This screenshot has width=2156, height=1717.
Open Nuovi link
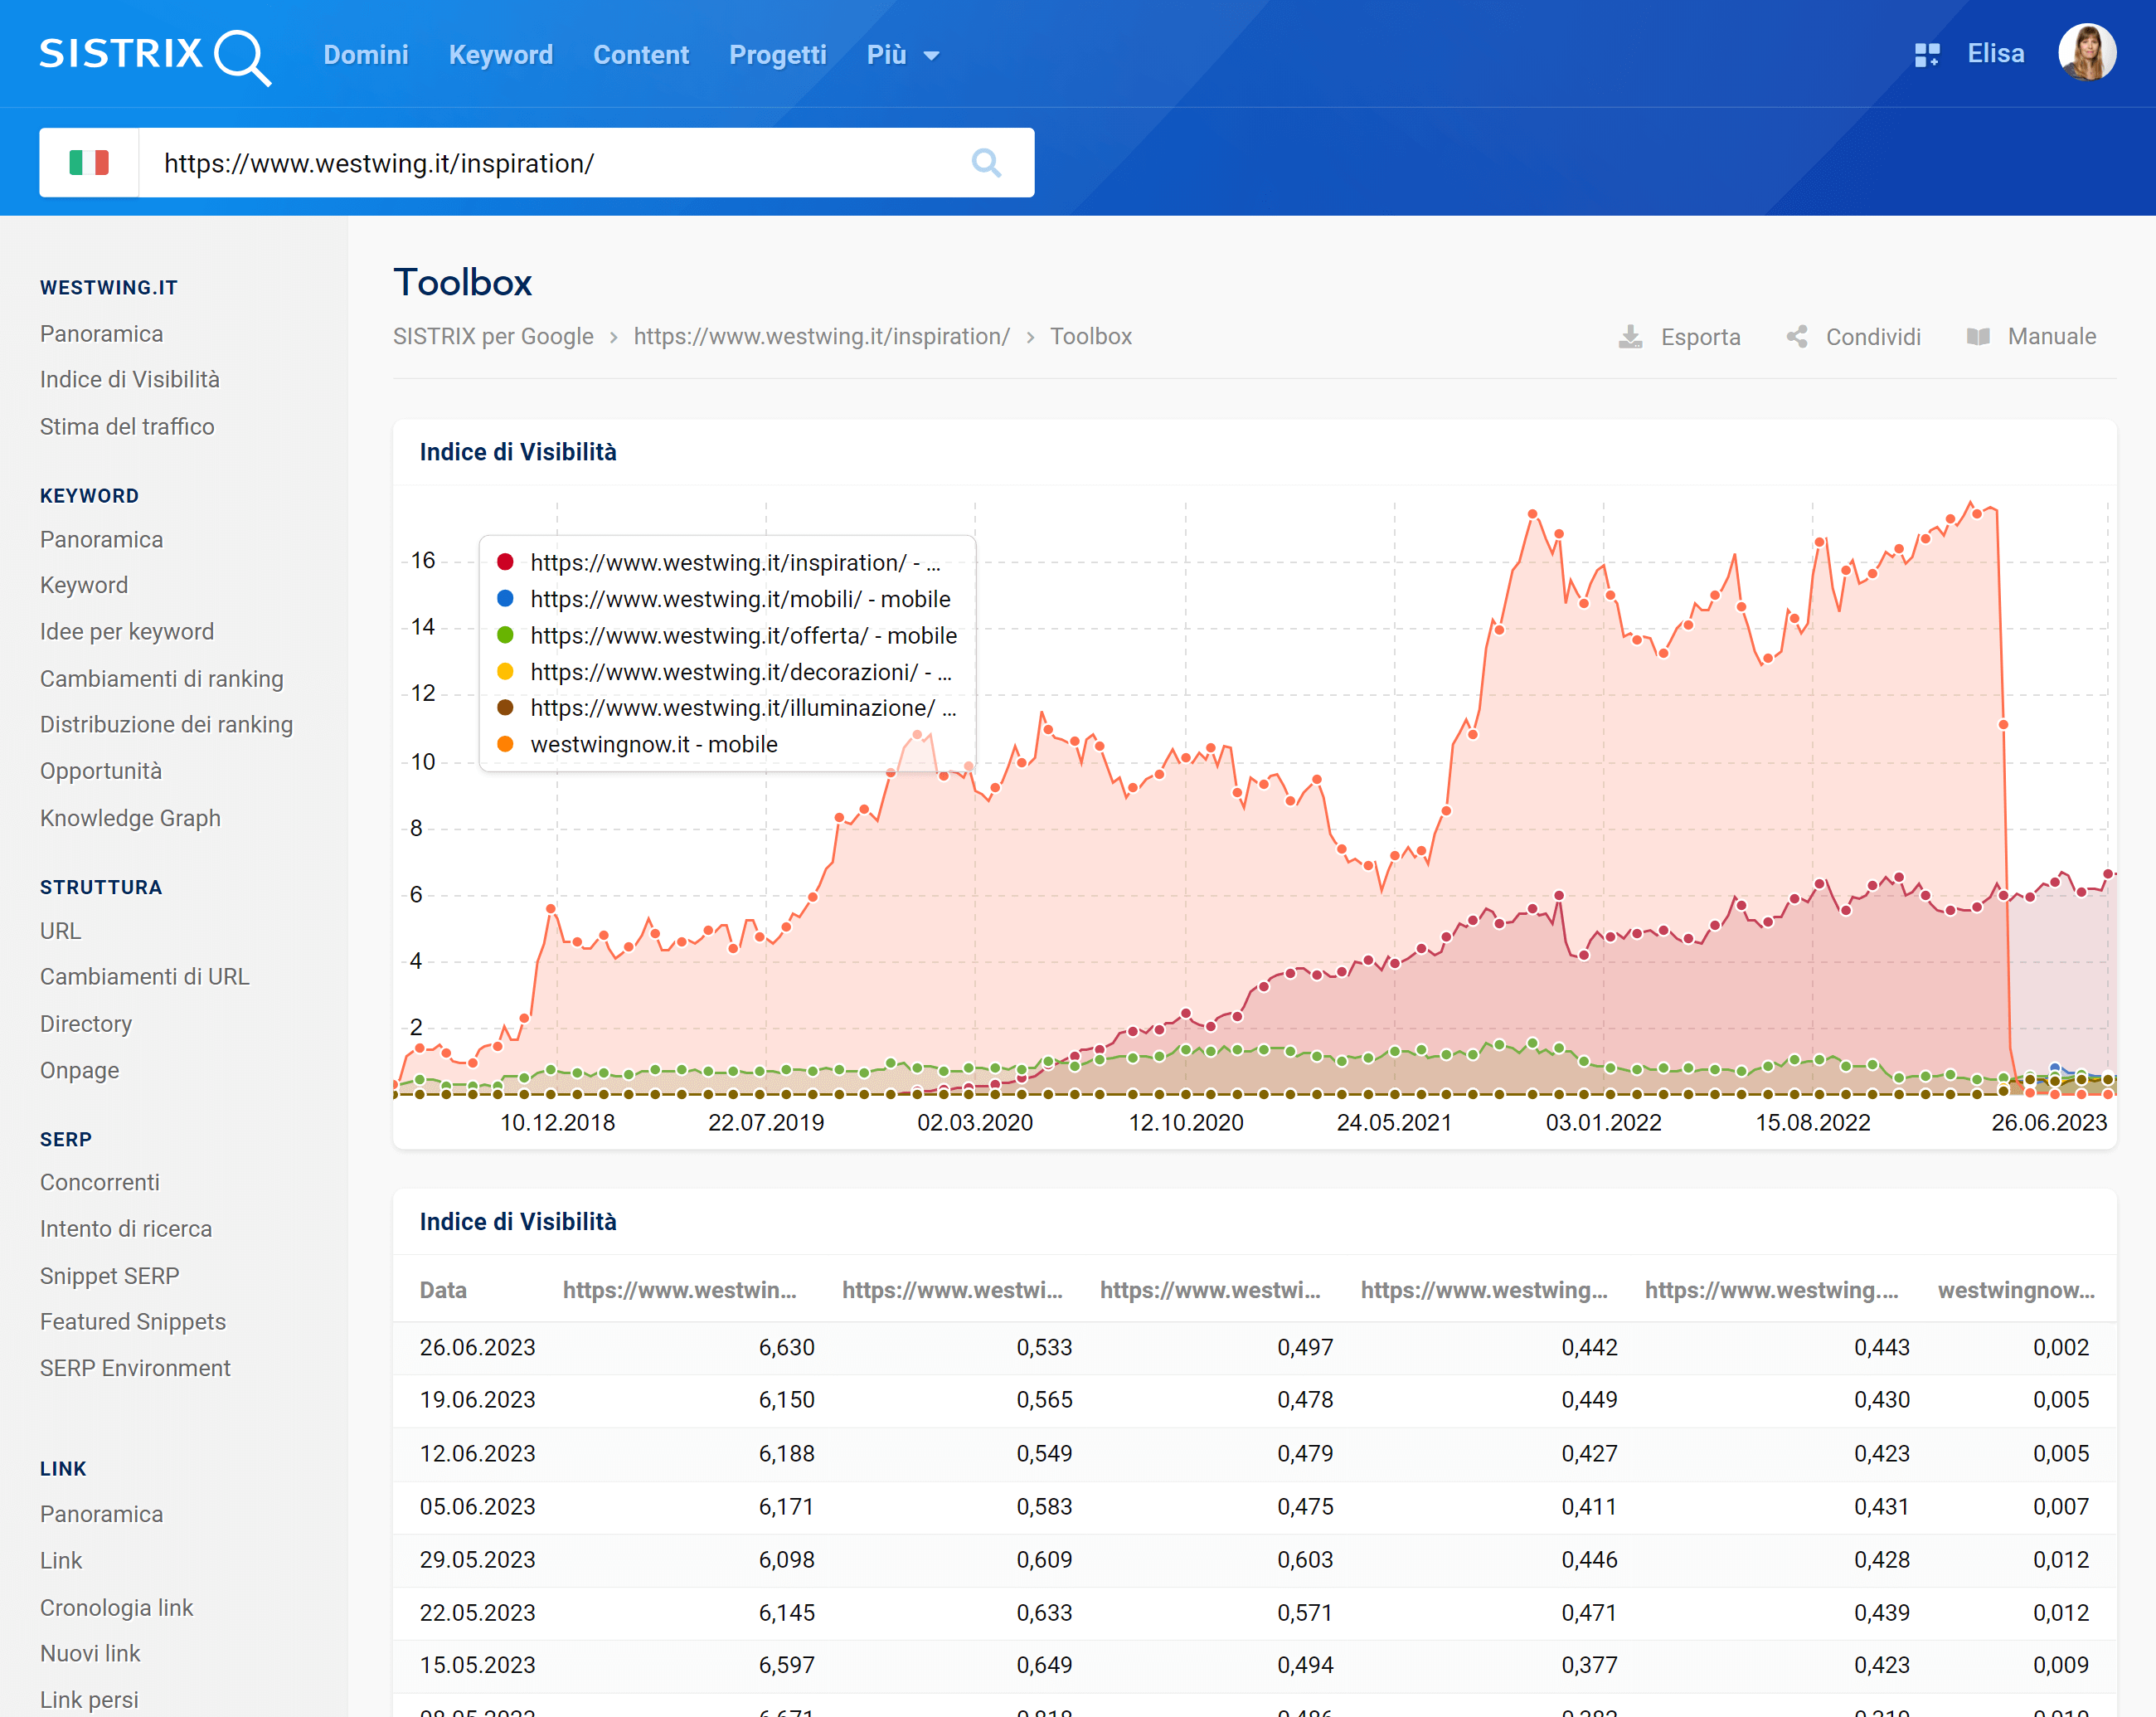tap(90, 1654)
